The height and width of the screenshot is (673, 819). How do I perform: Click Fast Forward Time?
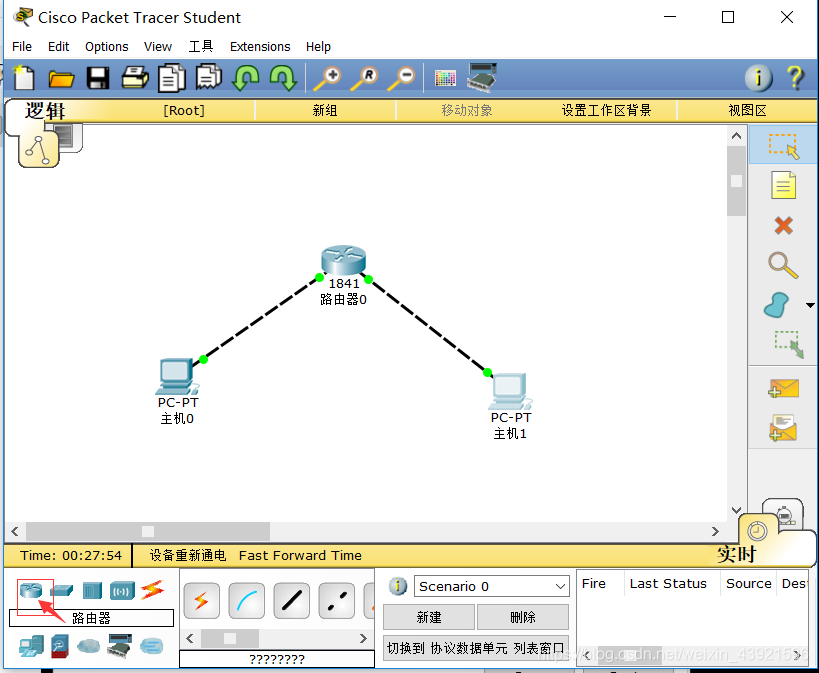(x=300, y=555)
